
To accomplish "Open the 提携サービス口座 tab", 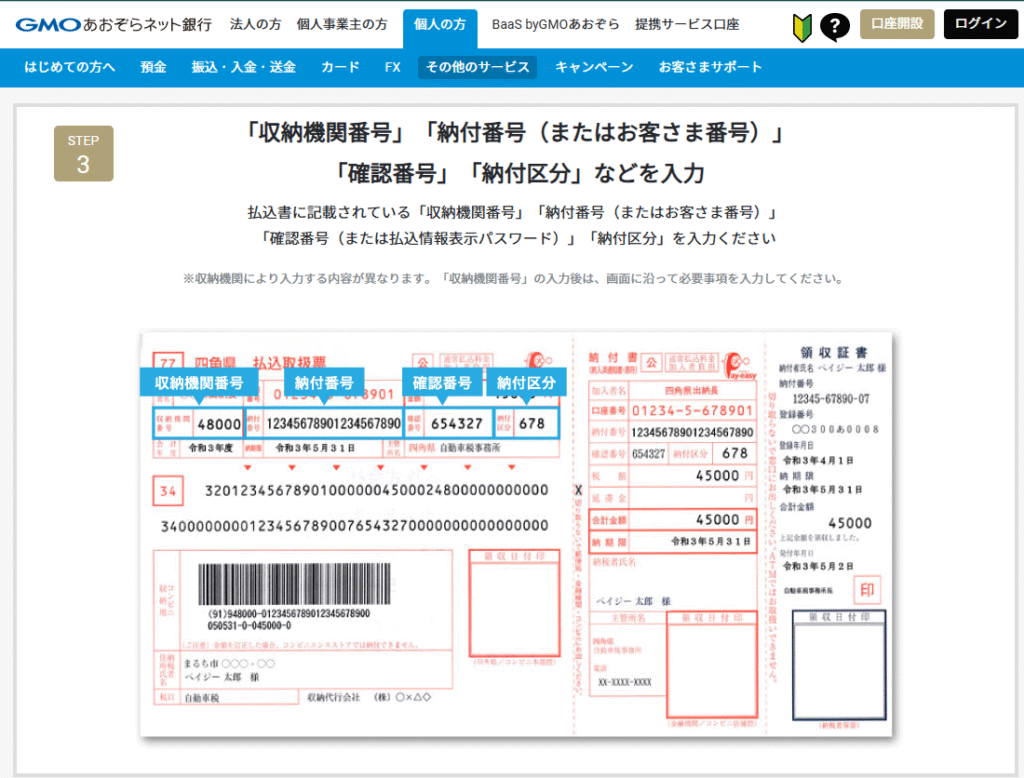I will click(687, 25).
